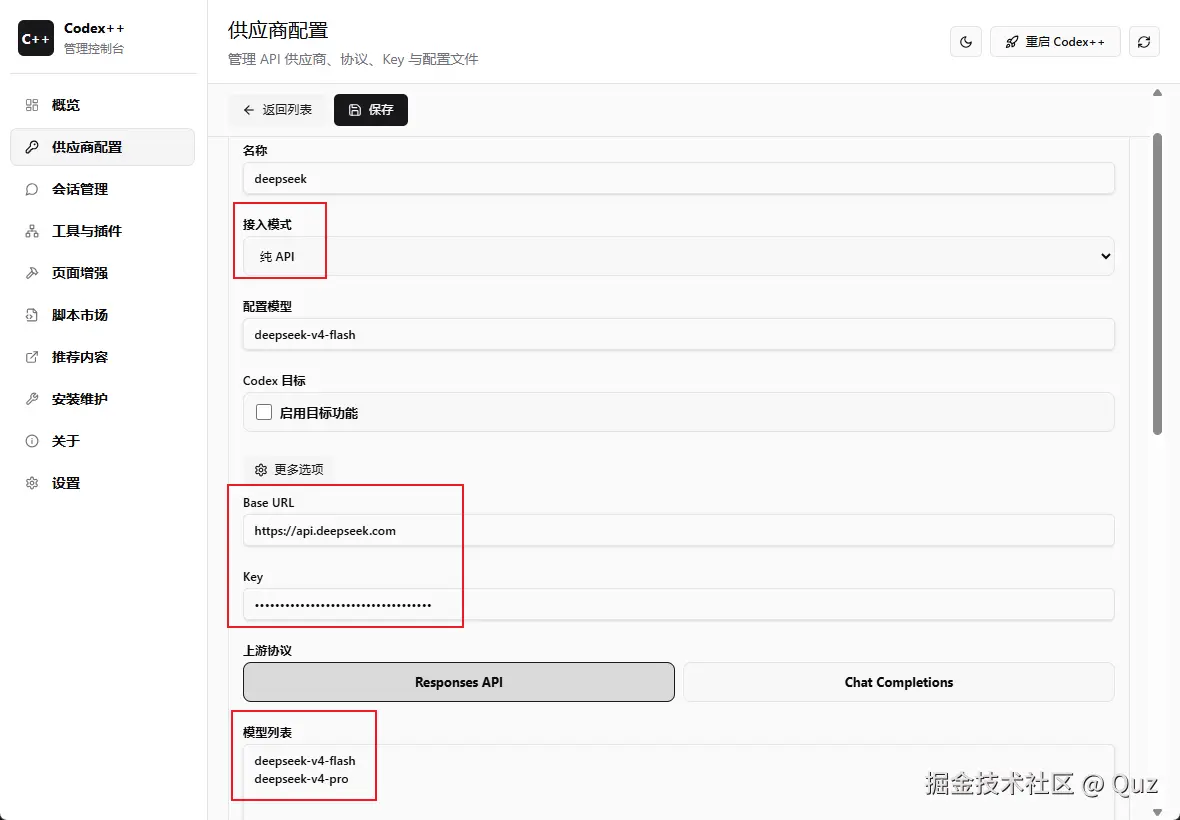Click the 工具与插件 hierarchy icon
This screenshot has width=1180, height=820.
click(x=32, y=232)
